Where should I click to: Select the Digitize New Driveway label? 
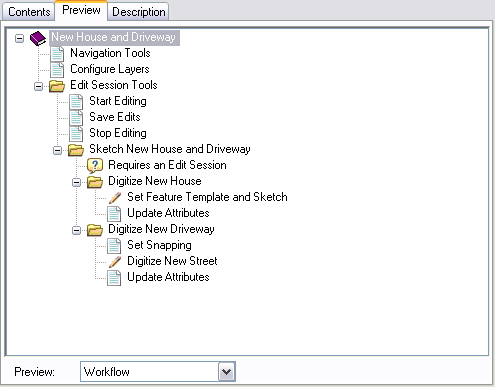pyautogui.click(x=161, y=229)
